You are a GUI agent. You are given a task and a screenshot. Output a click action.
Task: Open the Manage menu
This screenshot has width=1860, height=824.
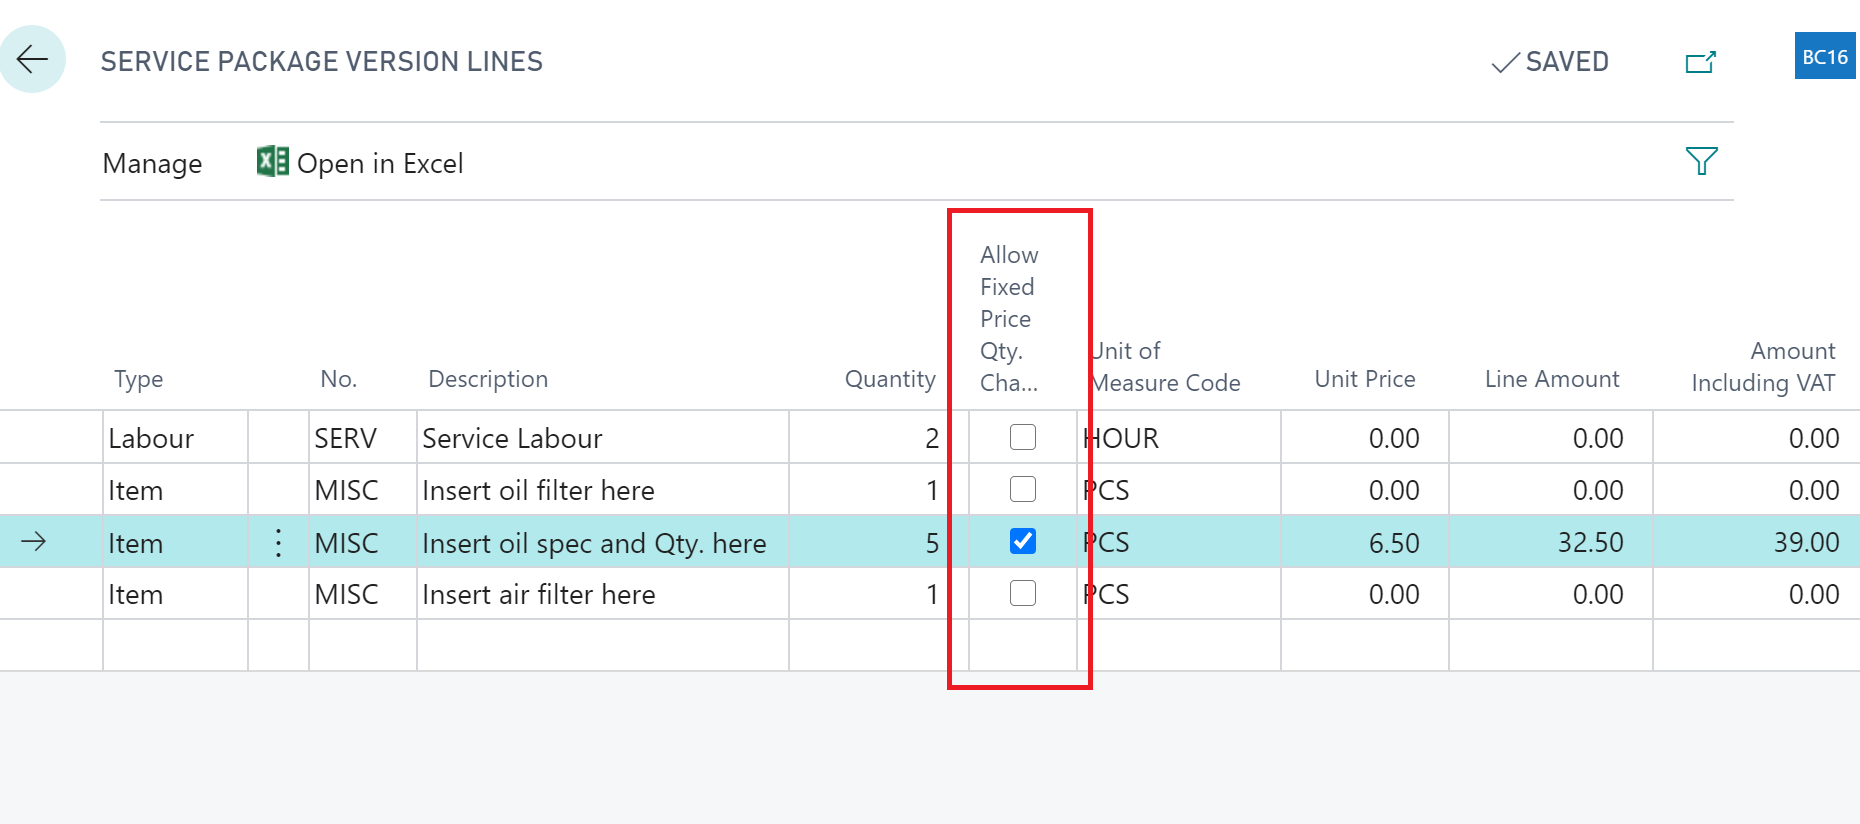tap(152, 163)
